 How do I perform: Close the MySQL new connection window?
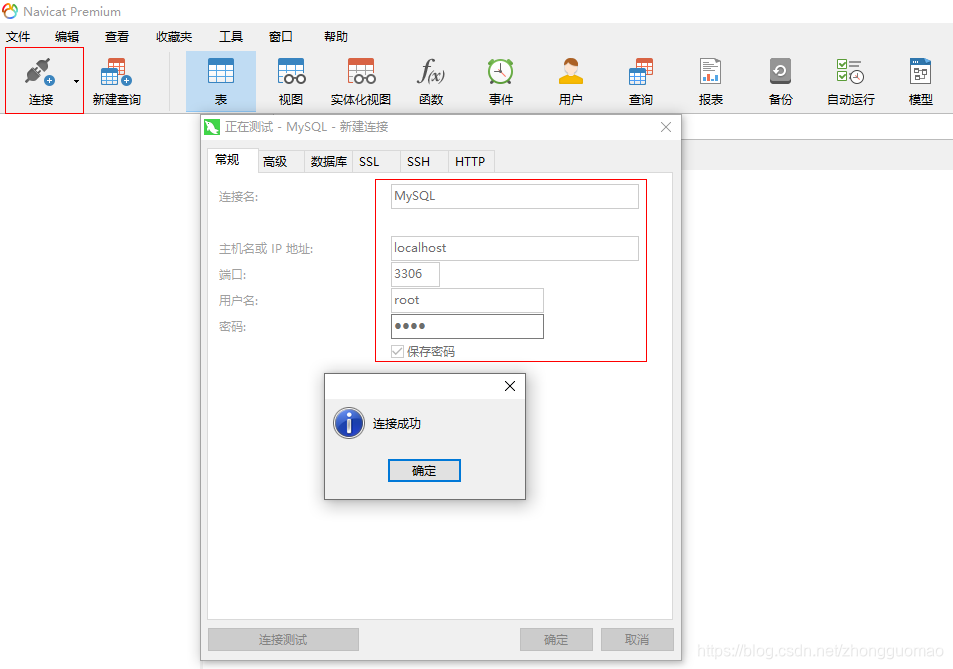666,127
